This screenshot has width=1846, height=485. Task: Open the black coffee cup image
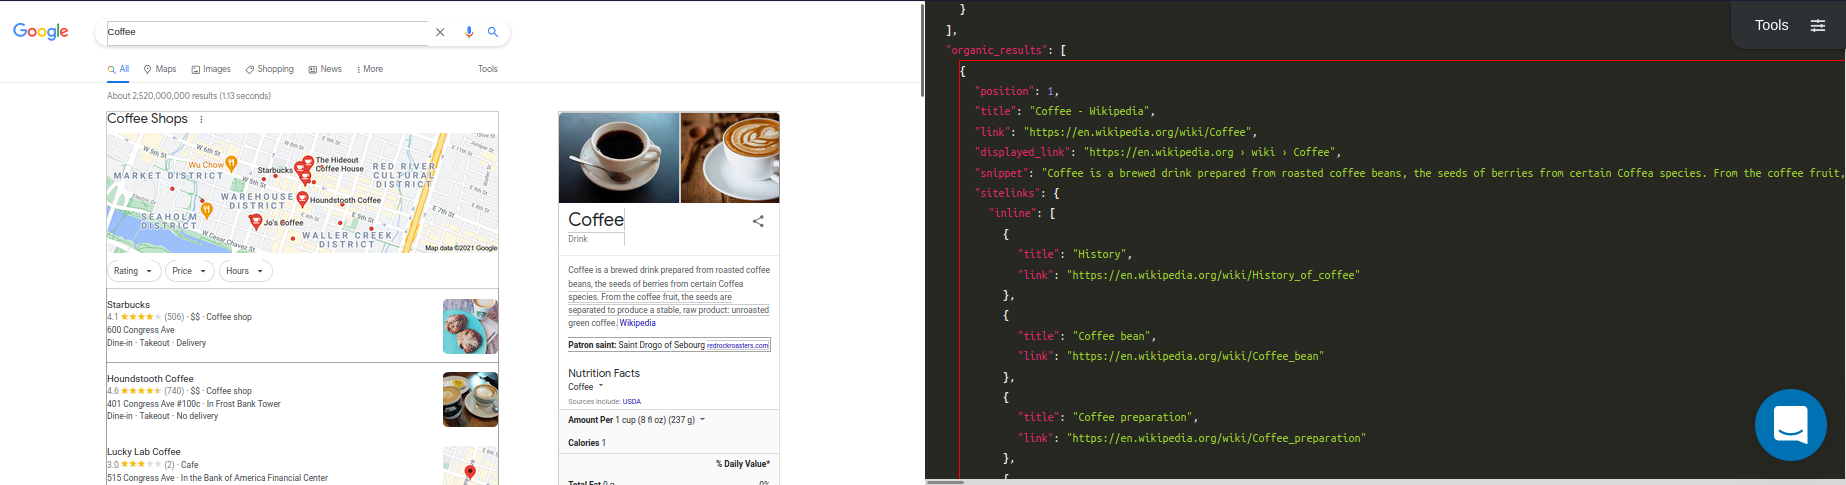coord(619,158)
